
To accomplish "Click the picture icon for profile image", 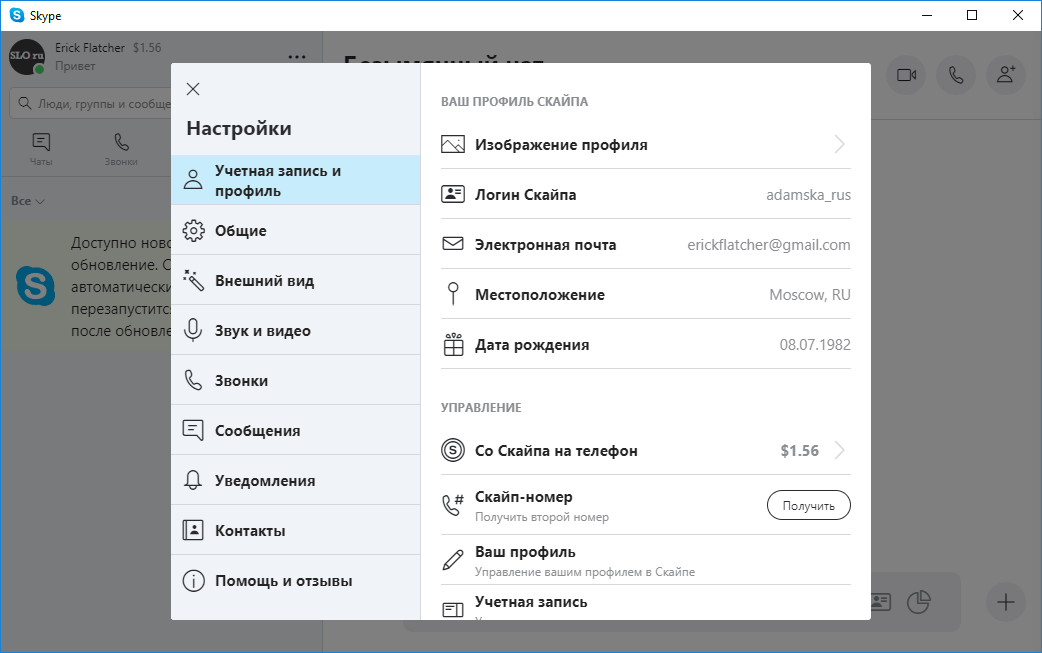I will (453, 144).
